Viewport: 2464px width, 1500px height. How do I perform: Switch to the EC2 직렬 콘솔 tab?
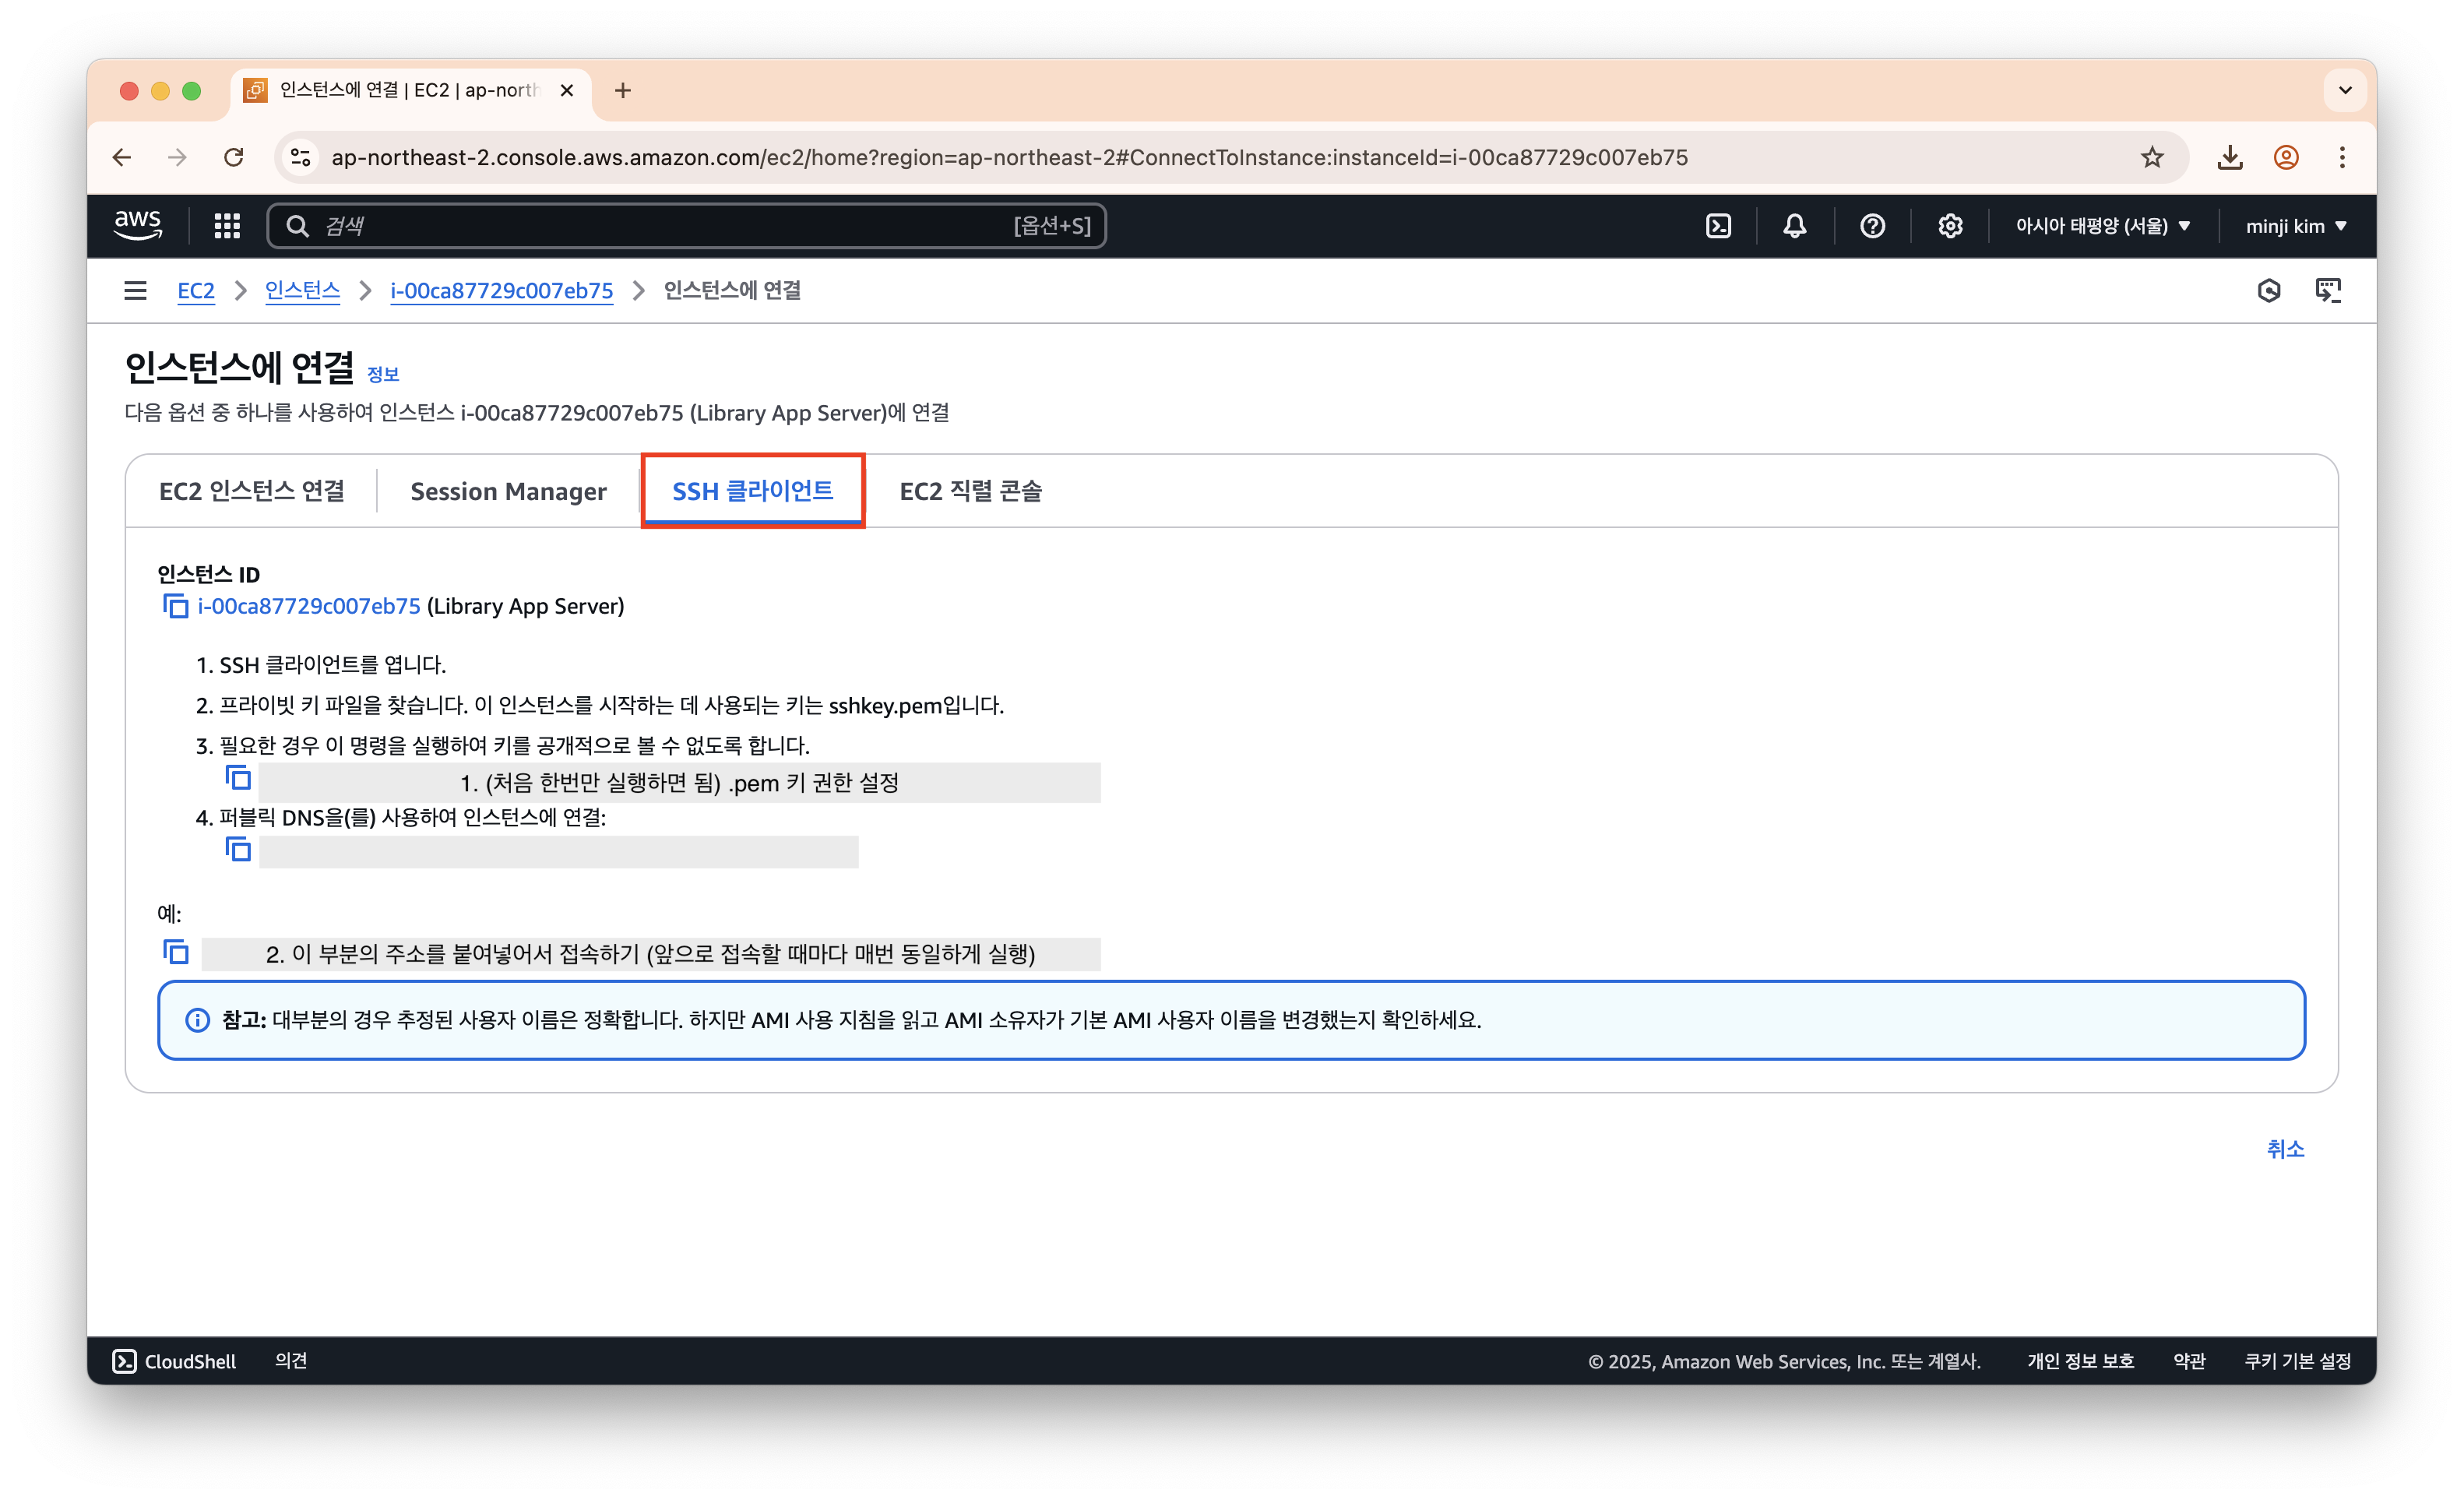coord(970,491)
